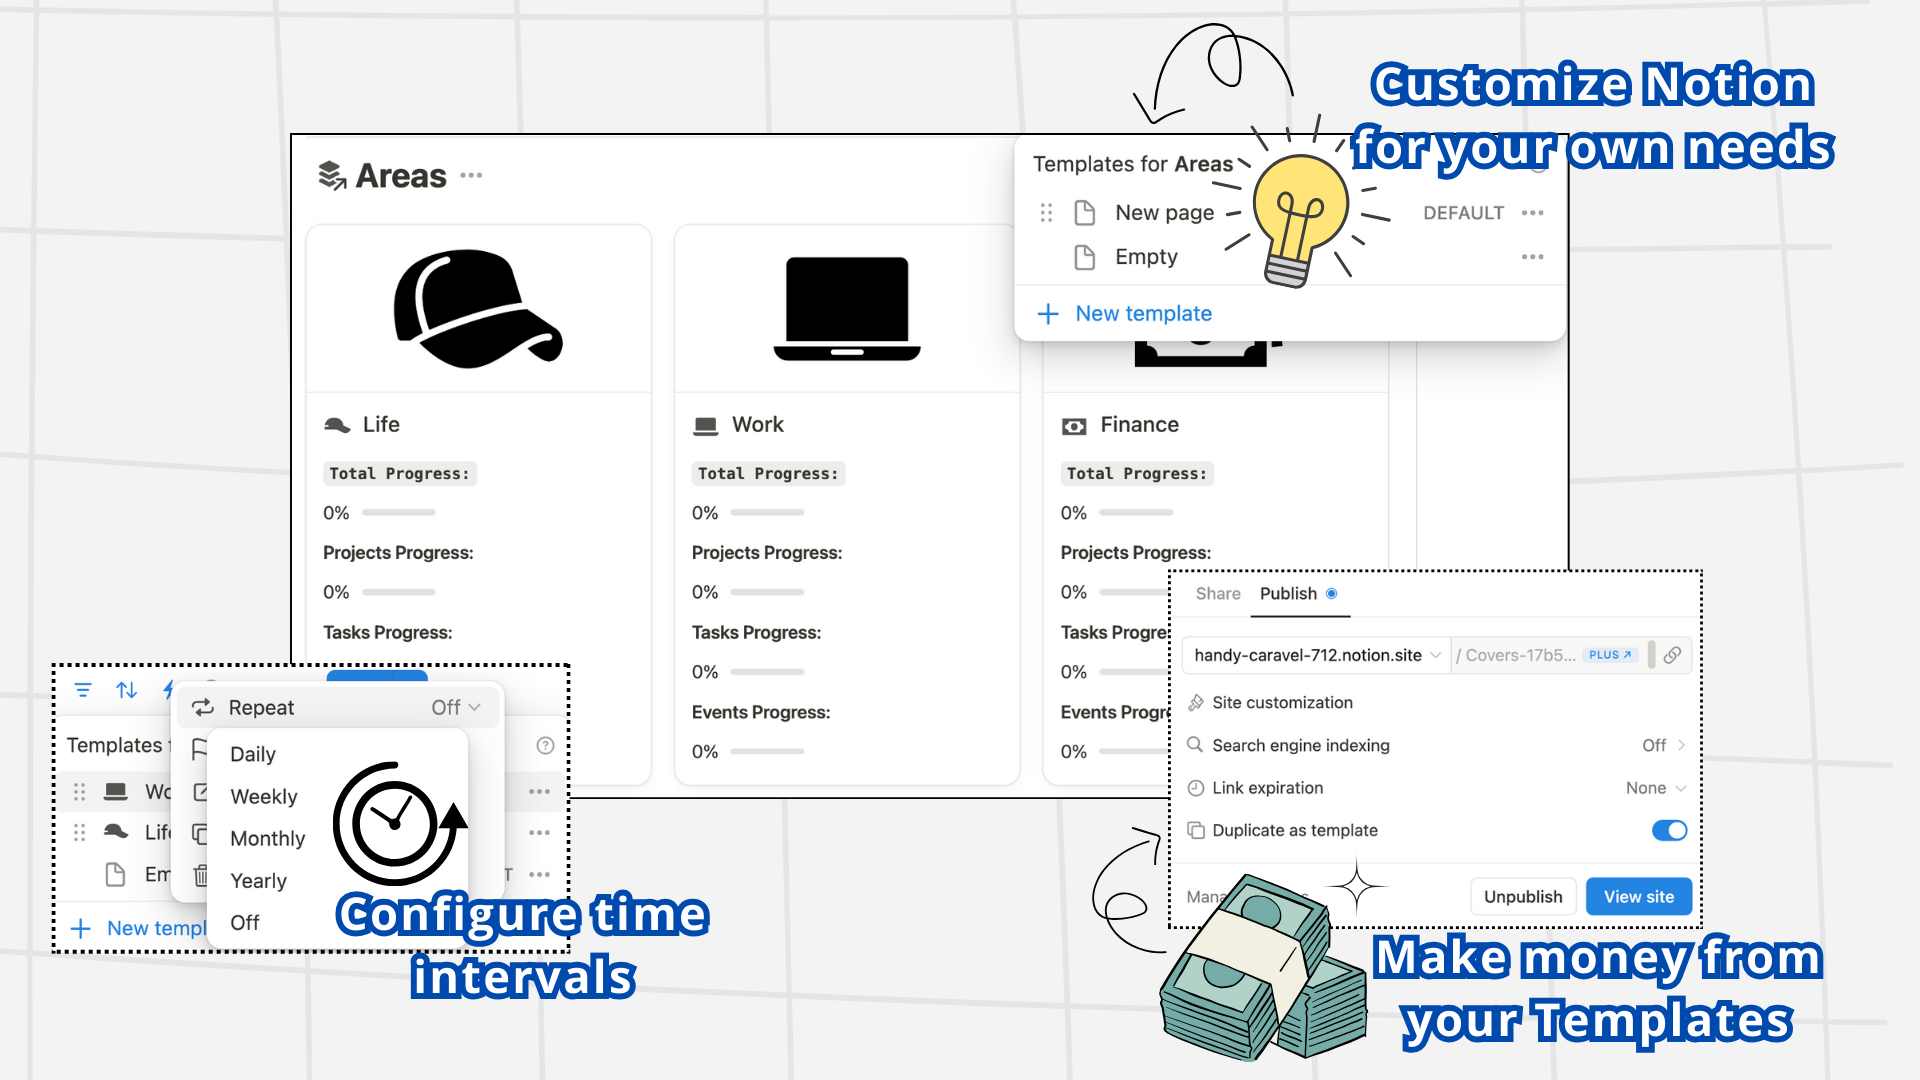Choose Weekly repeat option
Image resolution: width=1920 pixels, height=1080 pixels.
(x=264, y=796)
